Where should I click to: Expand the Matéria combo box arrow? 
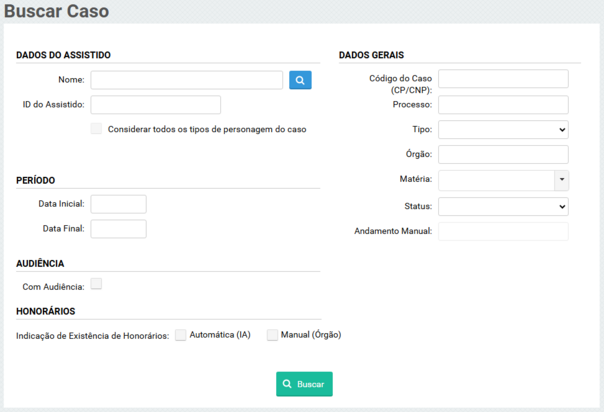click(x=561, y=180)
